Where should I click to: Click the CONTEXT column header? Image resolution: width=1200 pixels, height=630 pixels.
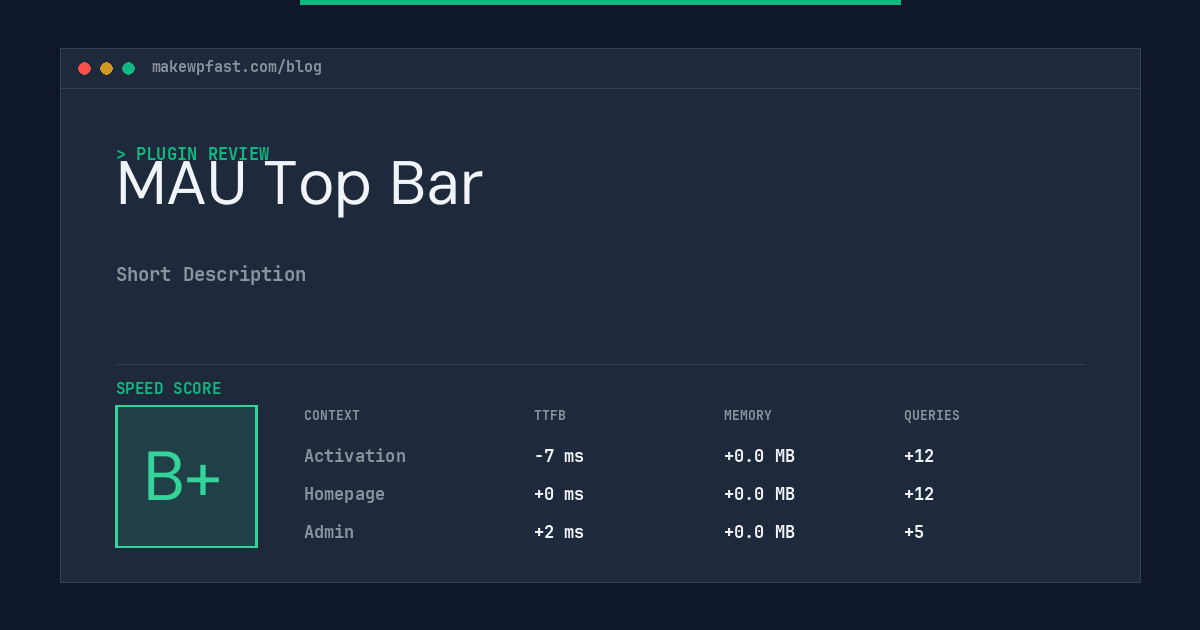(332, 416)
